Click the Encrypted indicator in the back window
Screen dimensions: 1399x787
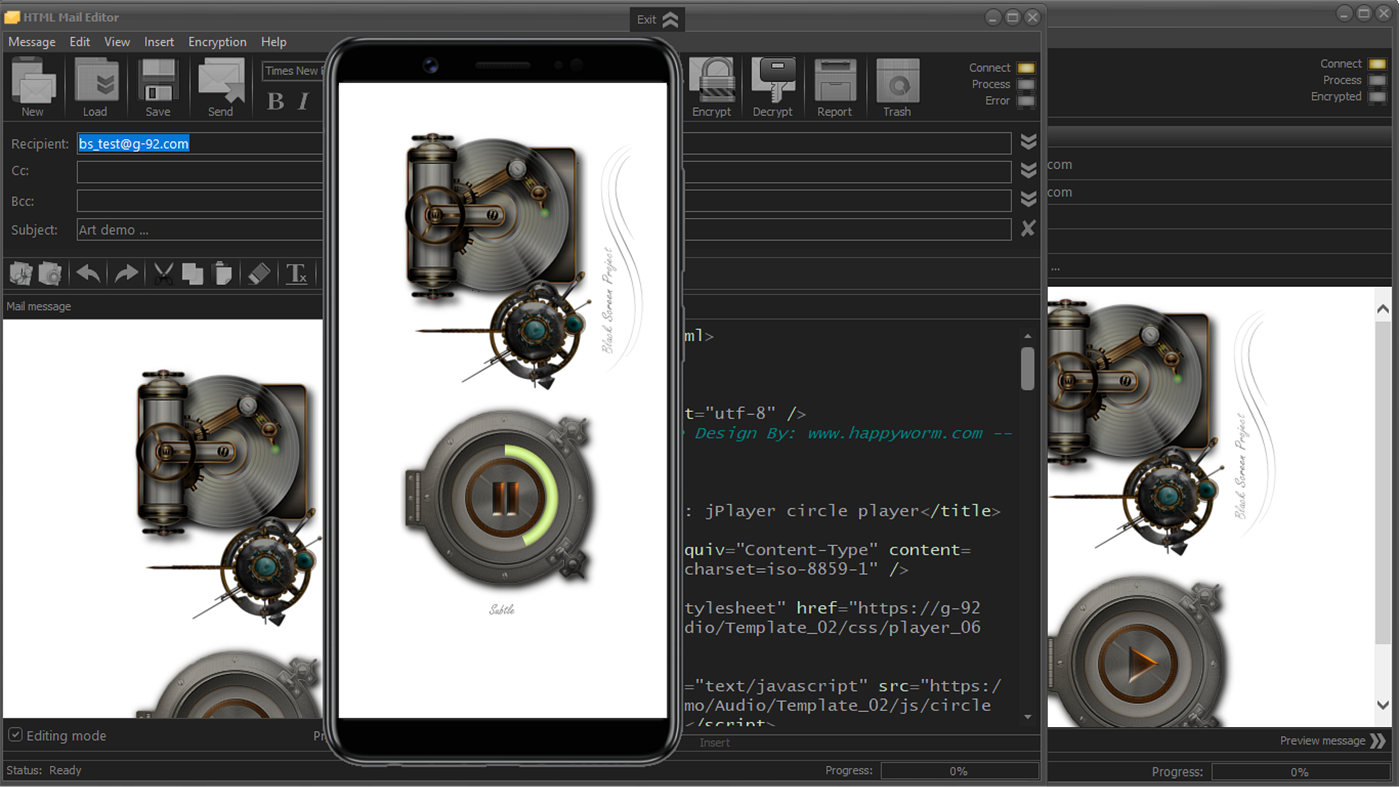(x=1378, y=97)
